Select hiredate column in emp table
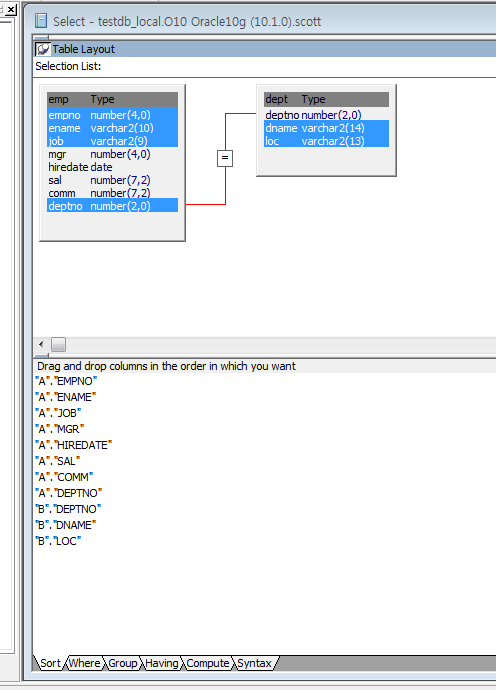The width and height of the screenshot is (496, 690). click(x=112, y=167)
